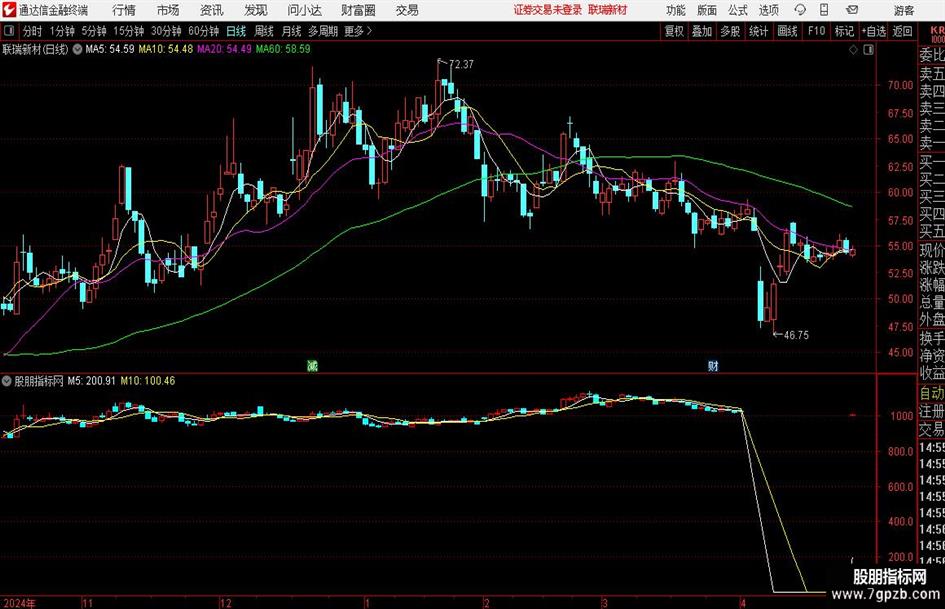Click the 统计 statistics toolbar button

tap(758, 31)
